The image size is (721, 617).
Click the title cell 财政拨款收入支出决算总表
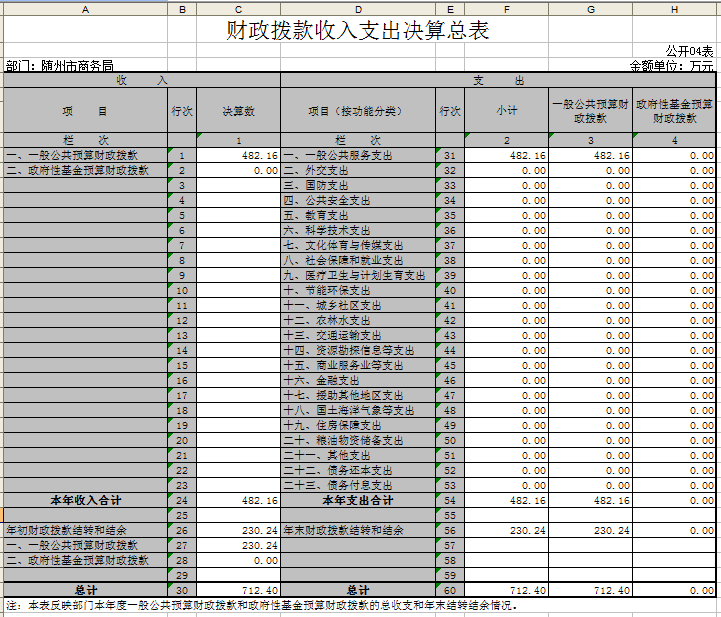click(x=358, y=31)
